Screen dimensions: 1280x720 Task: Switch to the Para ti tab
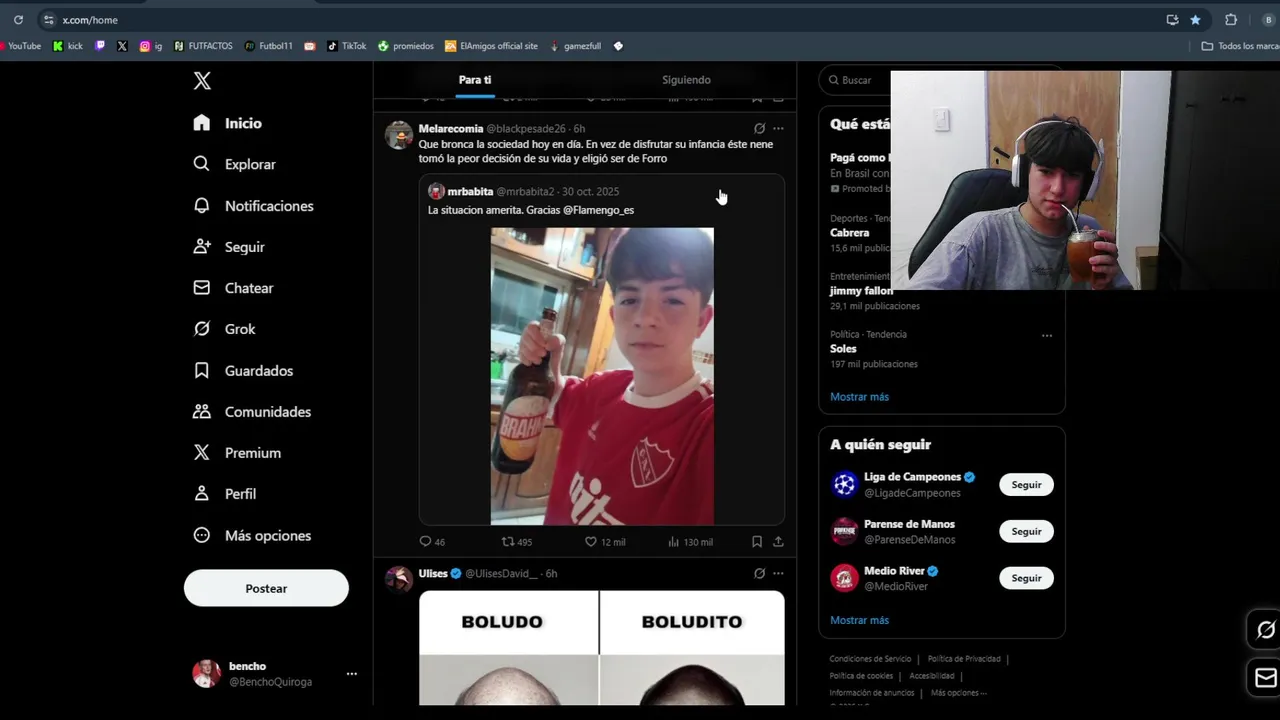click(475, 80)
